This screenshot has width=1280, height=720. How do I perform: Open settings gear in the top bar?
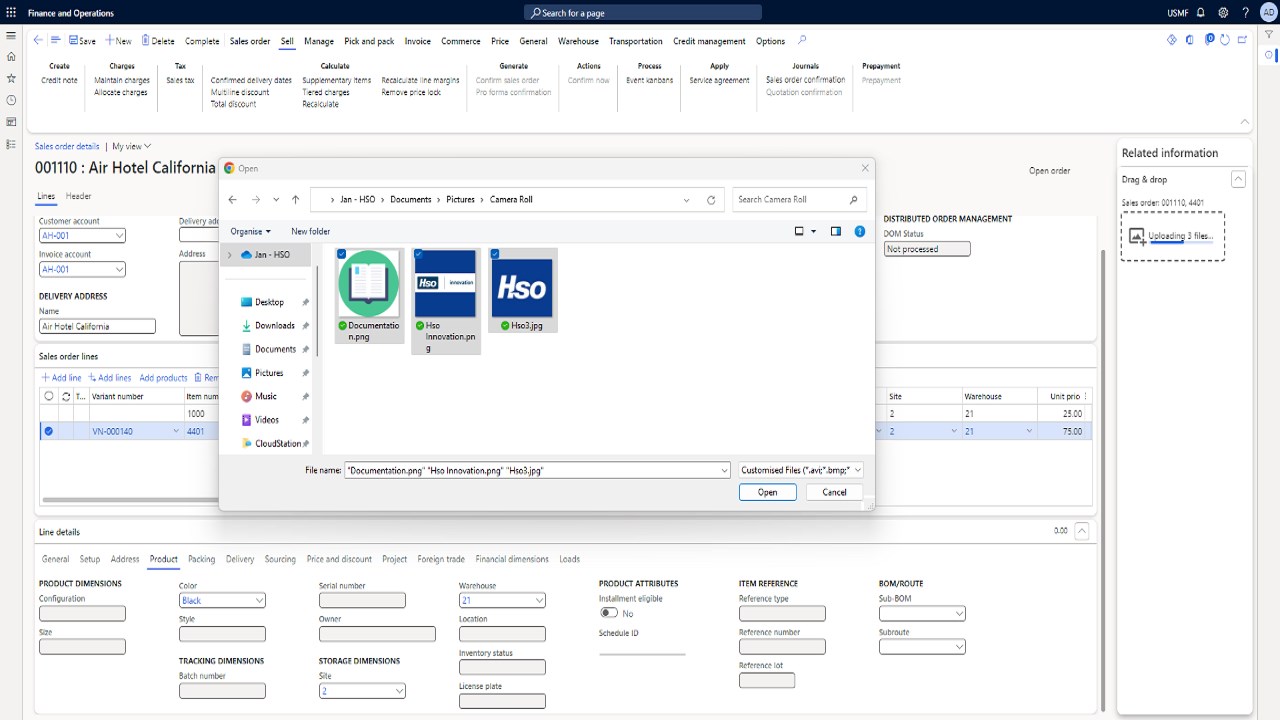1223,13
